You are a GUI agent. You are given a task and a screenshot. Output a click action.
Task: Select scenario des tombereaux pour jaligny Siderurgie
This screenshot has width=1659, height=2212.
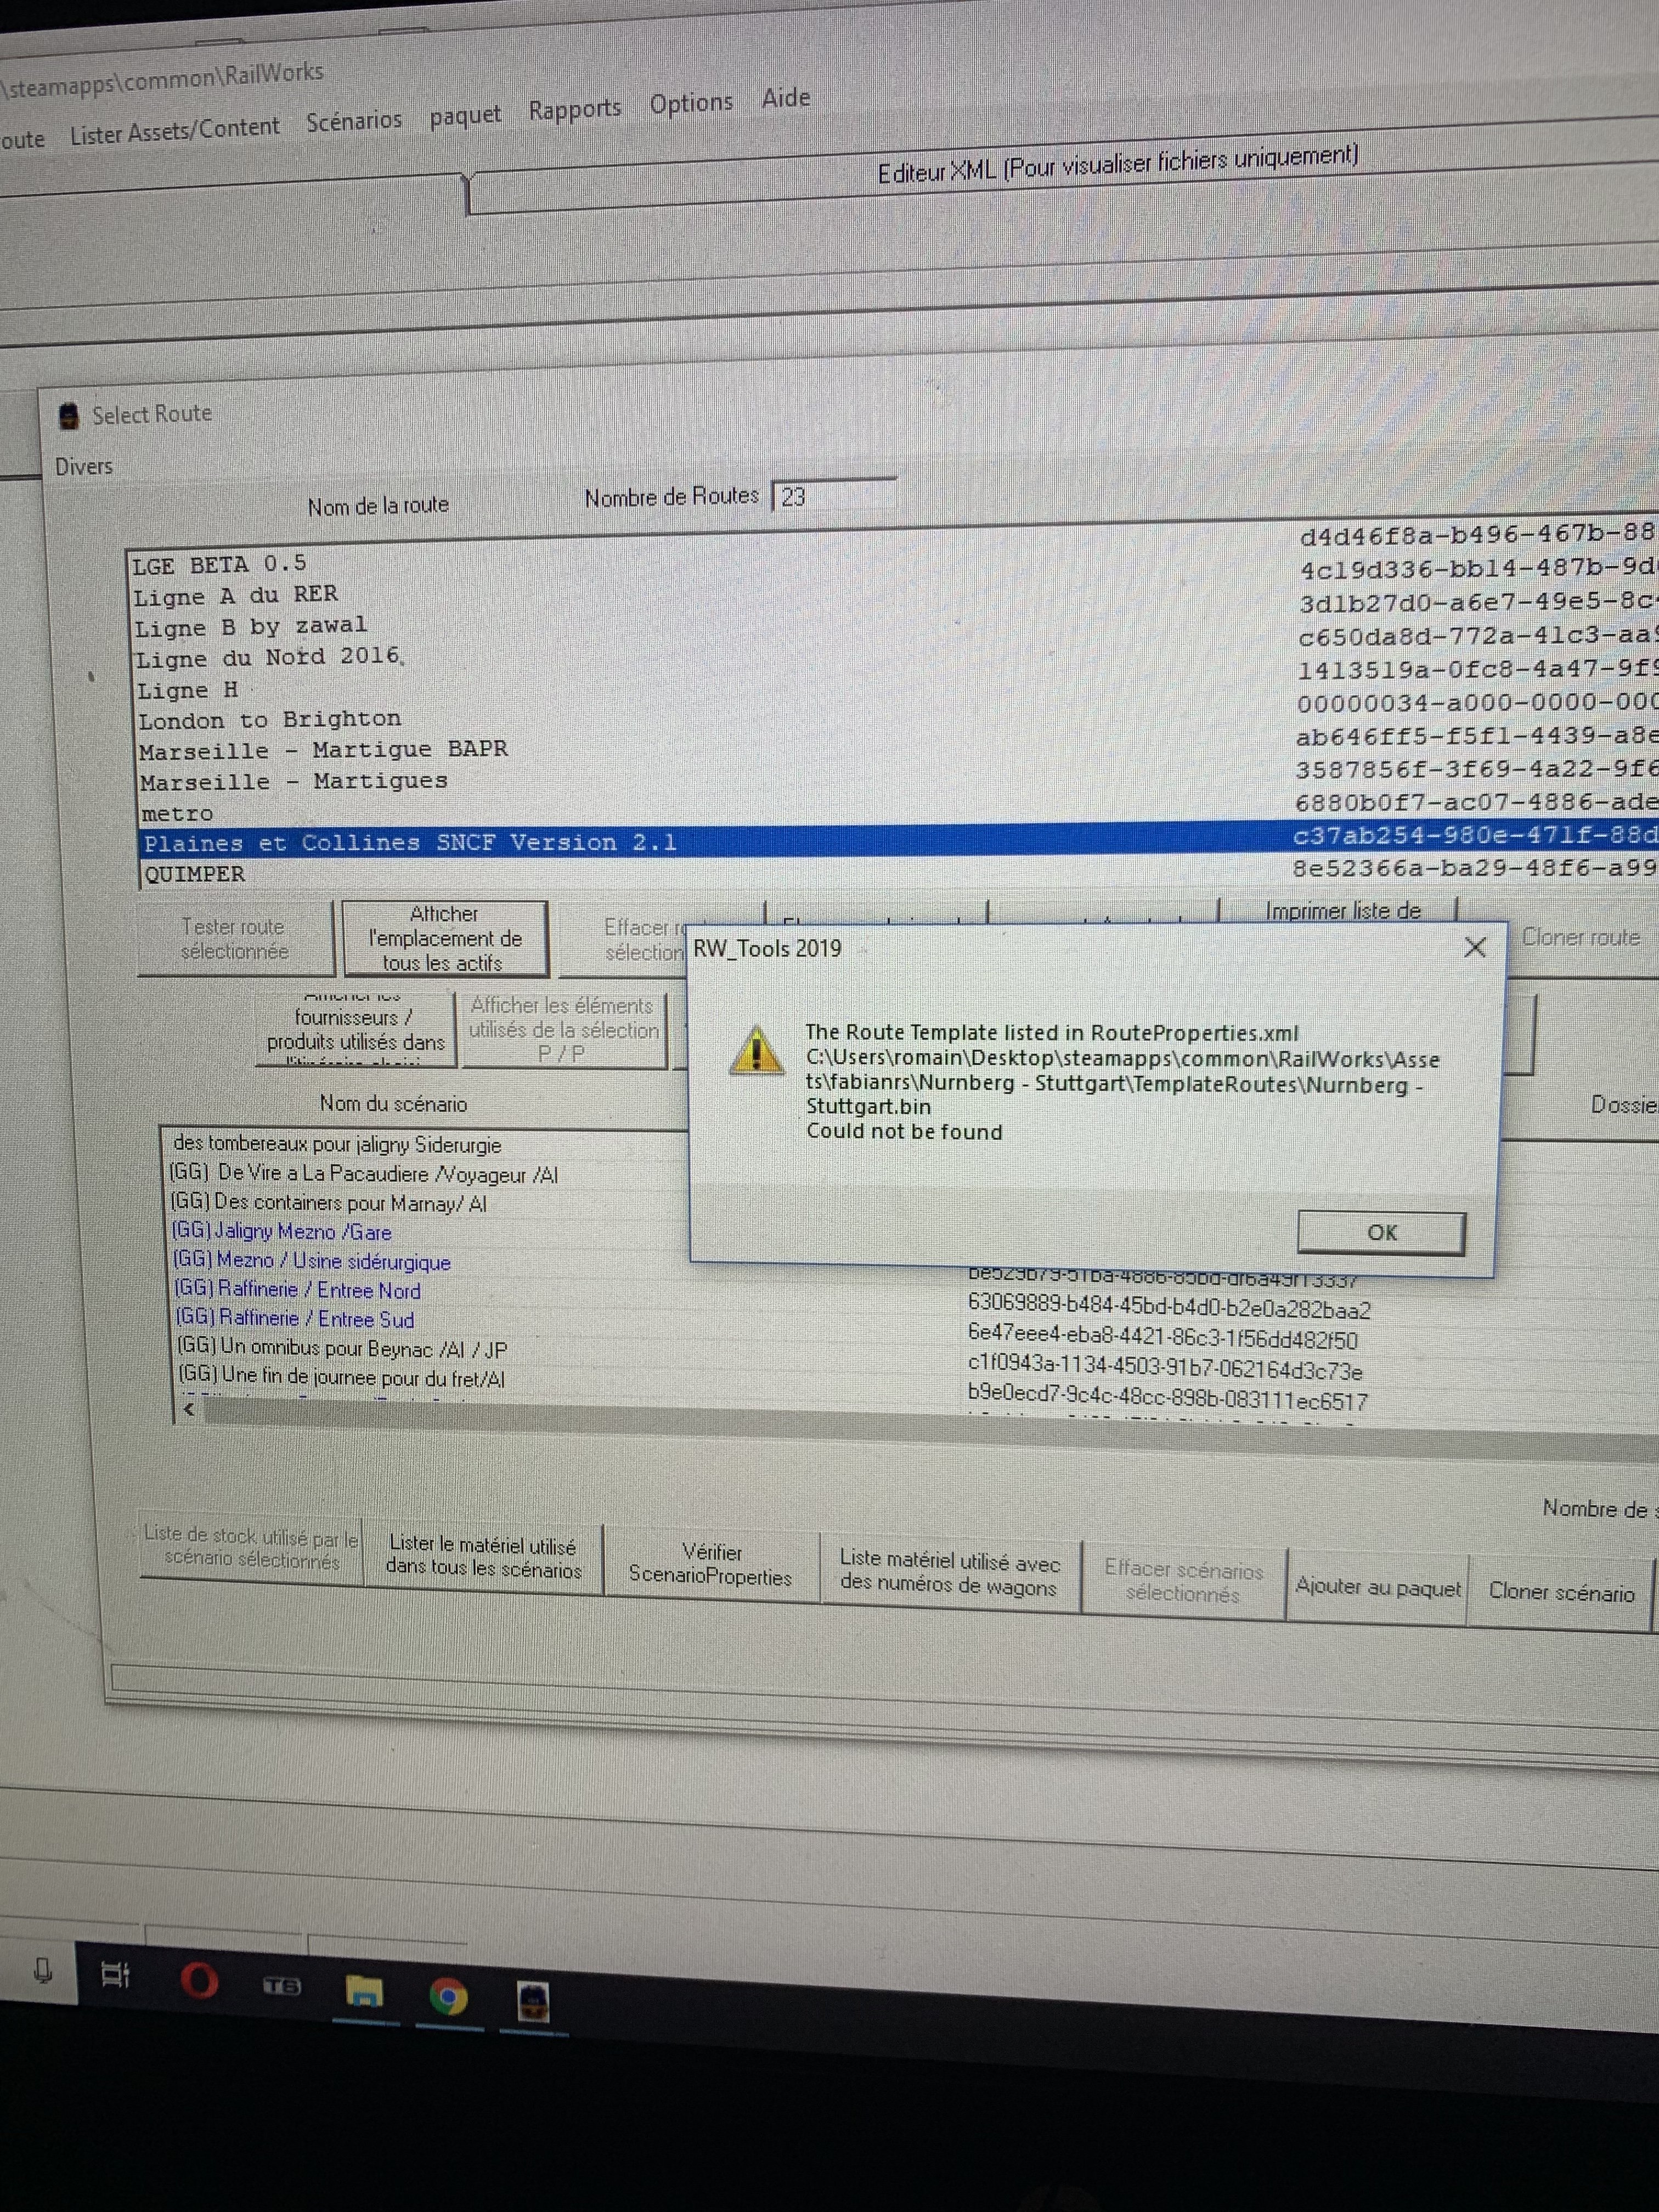[337, 1145]
